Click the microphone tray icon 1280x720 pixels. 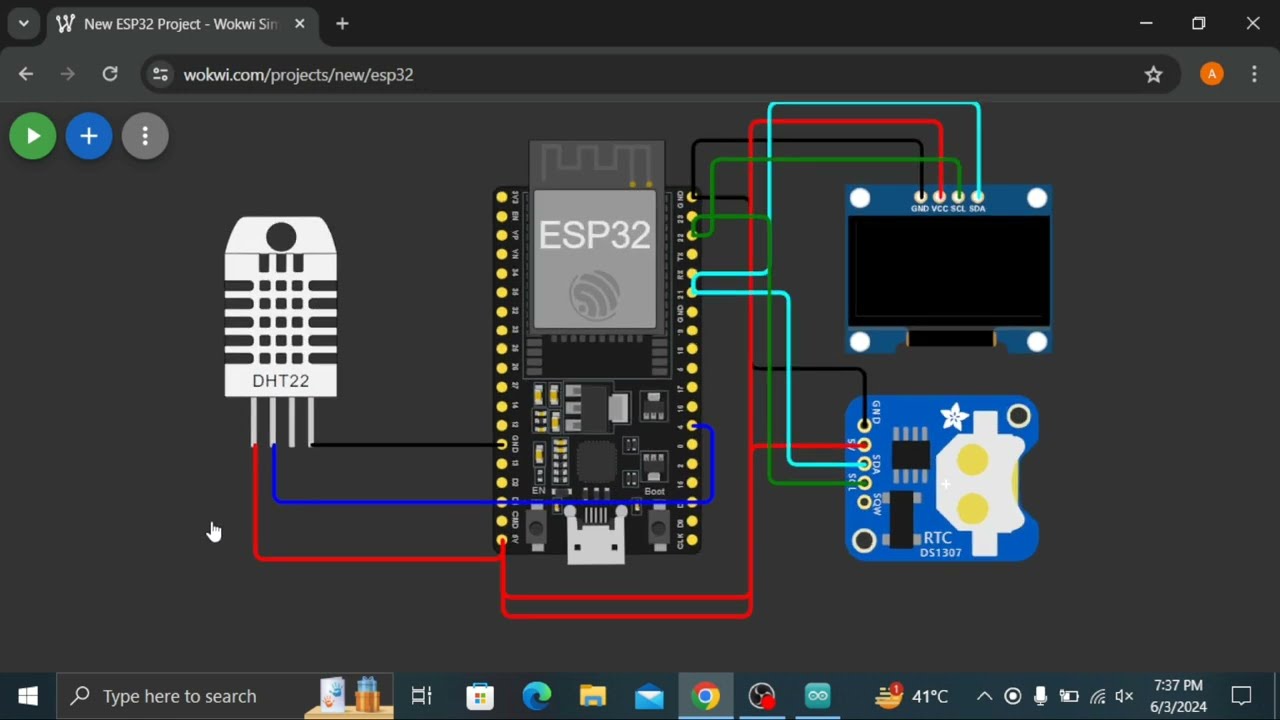(x=1041, y=696)
